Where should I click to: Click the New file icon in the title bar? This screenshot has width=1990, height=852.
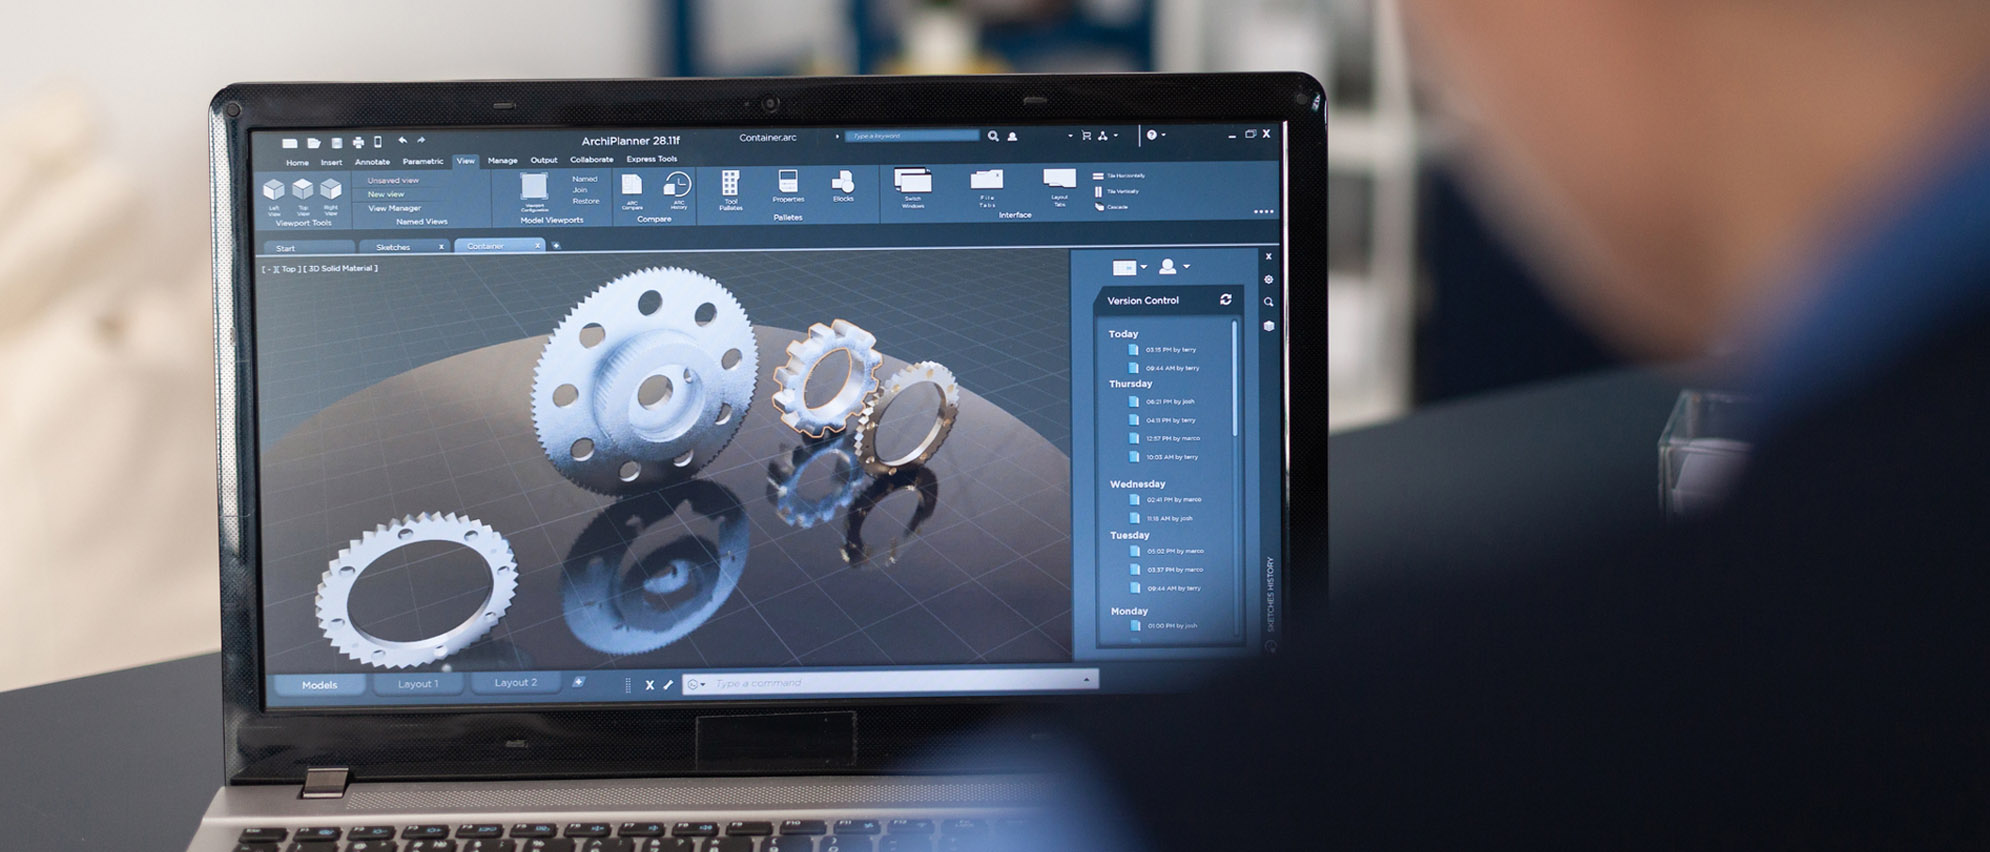[x=289, y=143]
